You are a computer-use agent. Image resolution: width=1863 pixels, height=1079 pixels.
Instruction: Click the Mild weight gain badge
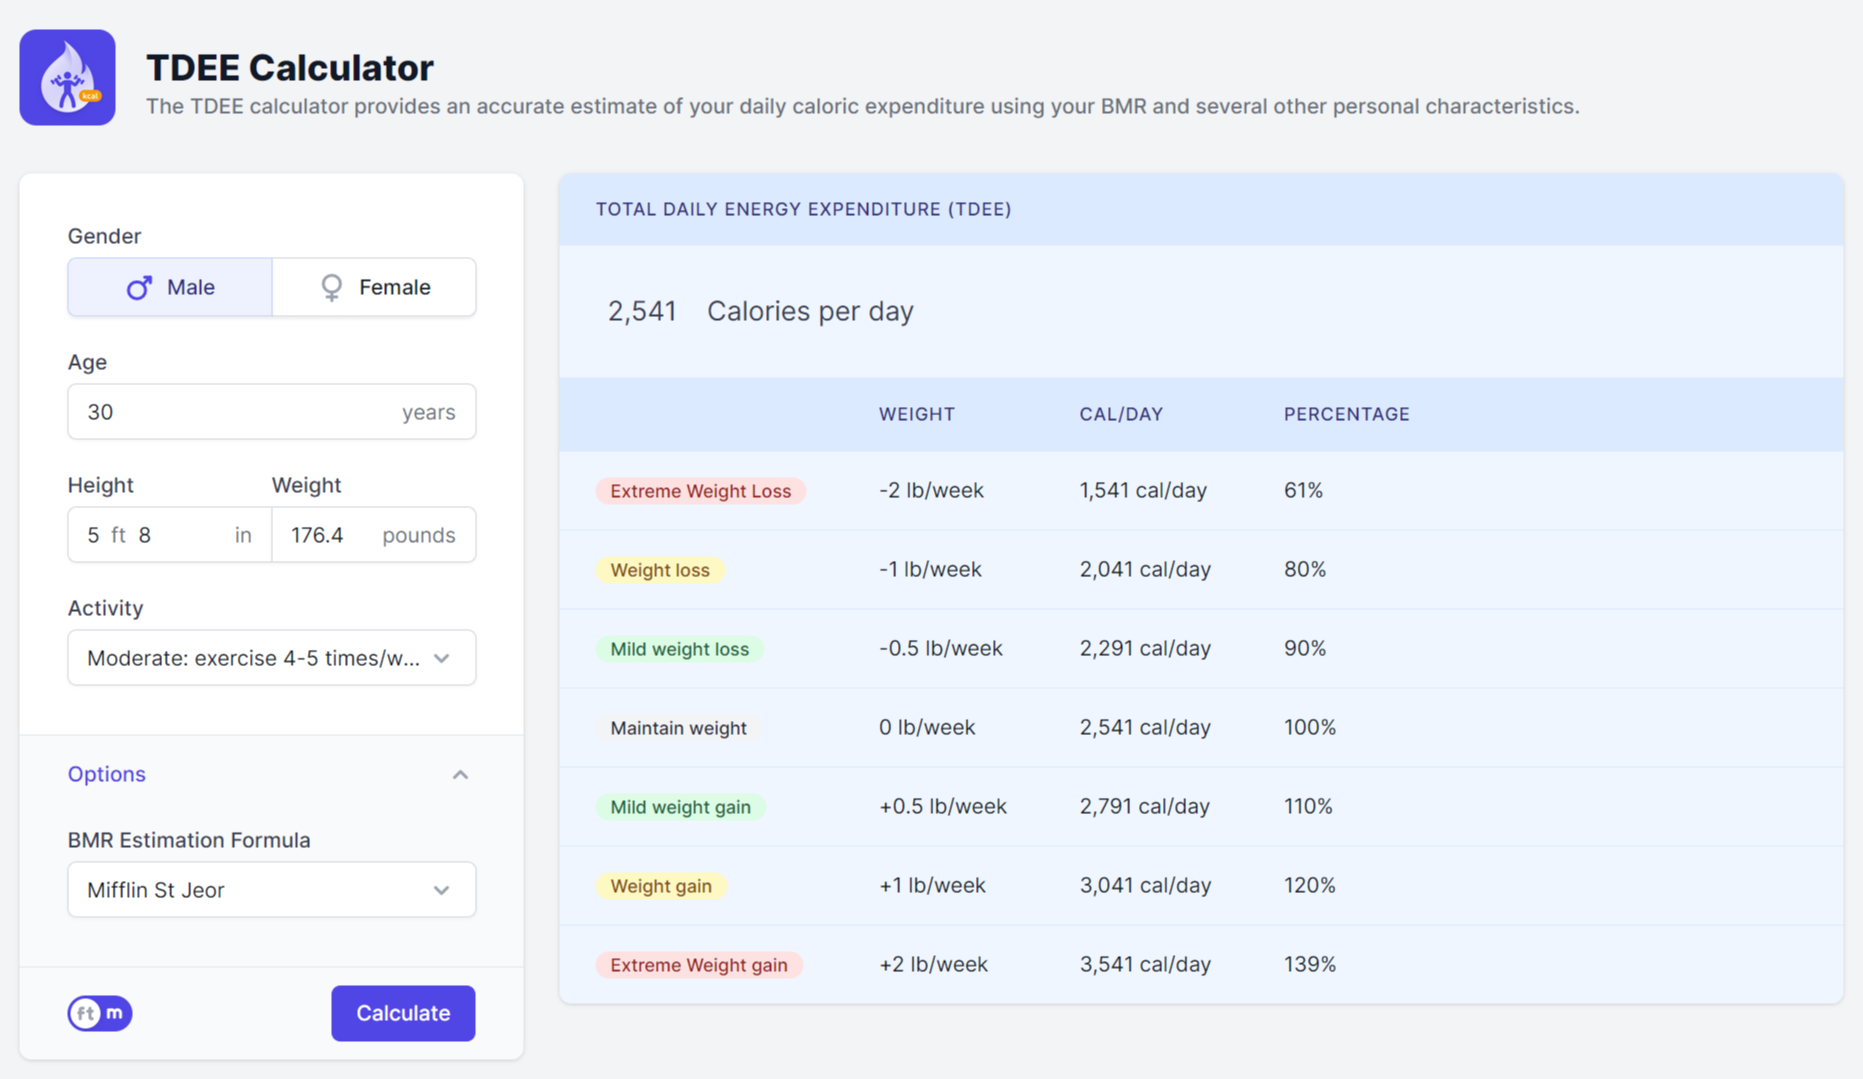click(680, 807)
